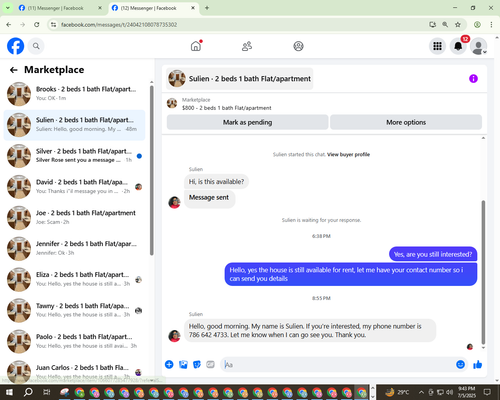This screenshot has height=400, width=500.
Task: Click More options button
Action: (x=406, y=122)
